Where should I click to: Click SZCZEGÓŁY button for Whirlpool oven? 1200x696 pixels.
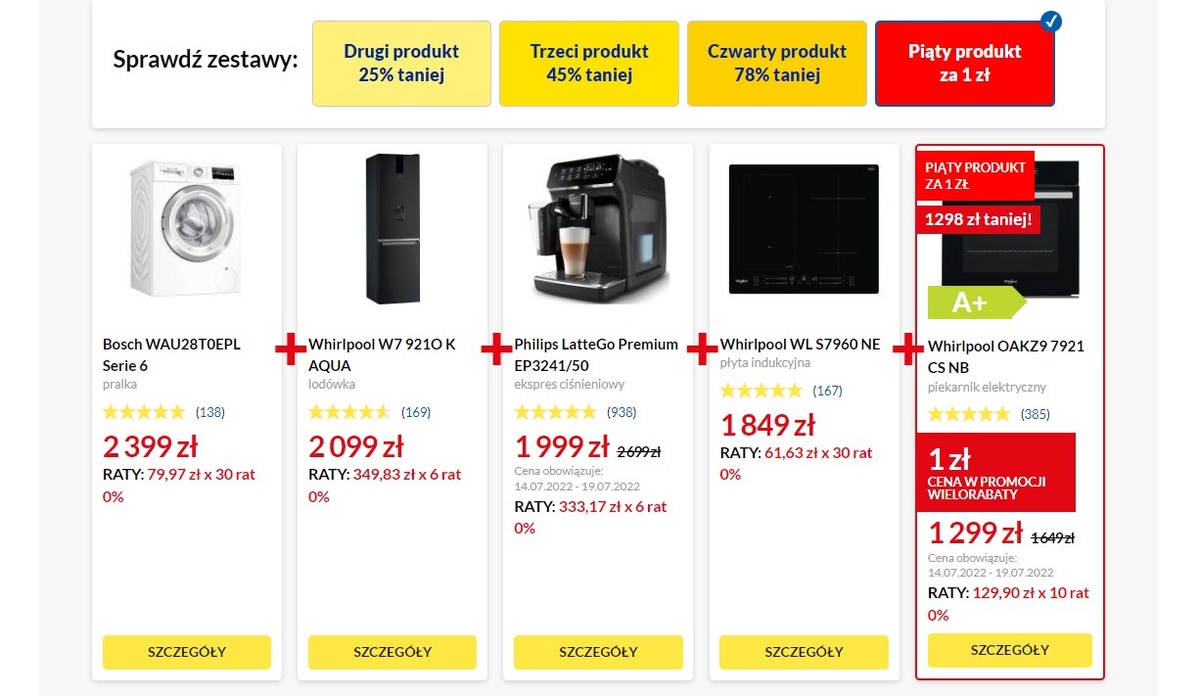tap(1009, 650)
